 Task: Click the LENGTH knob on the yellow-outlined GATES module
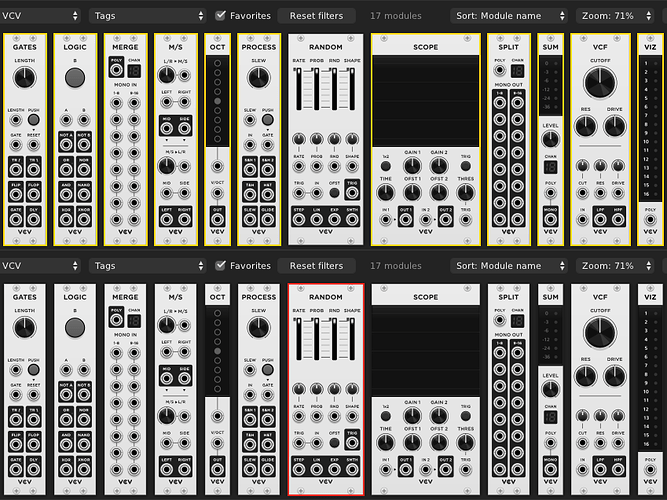click(25, 77)
